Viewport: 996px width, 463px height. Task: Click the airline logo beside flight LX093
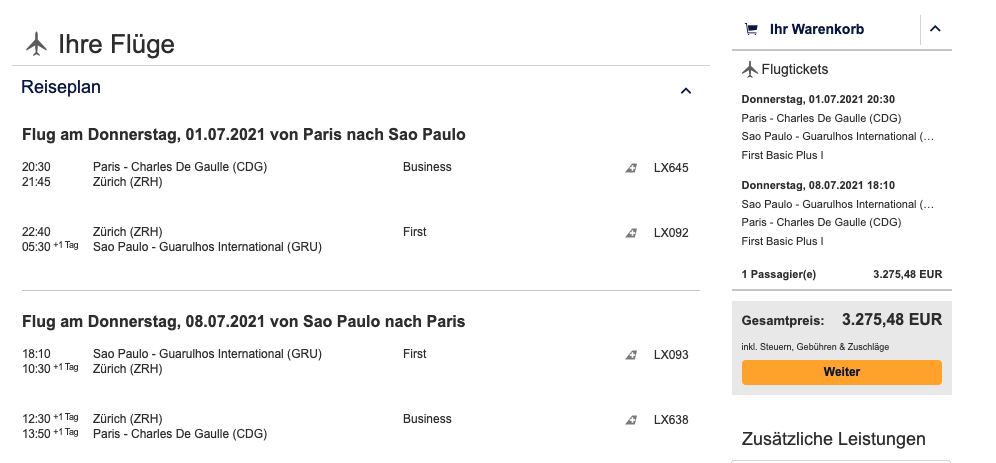pos(631,355)
